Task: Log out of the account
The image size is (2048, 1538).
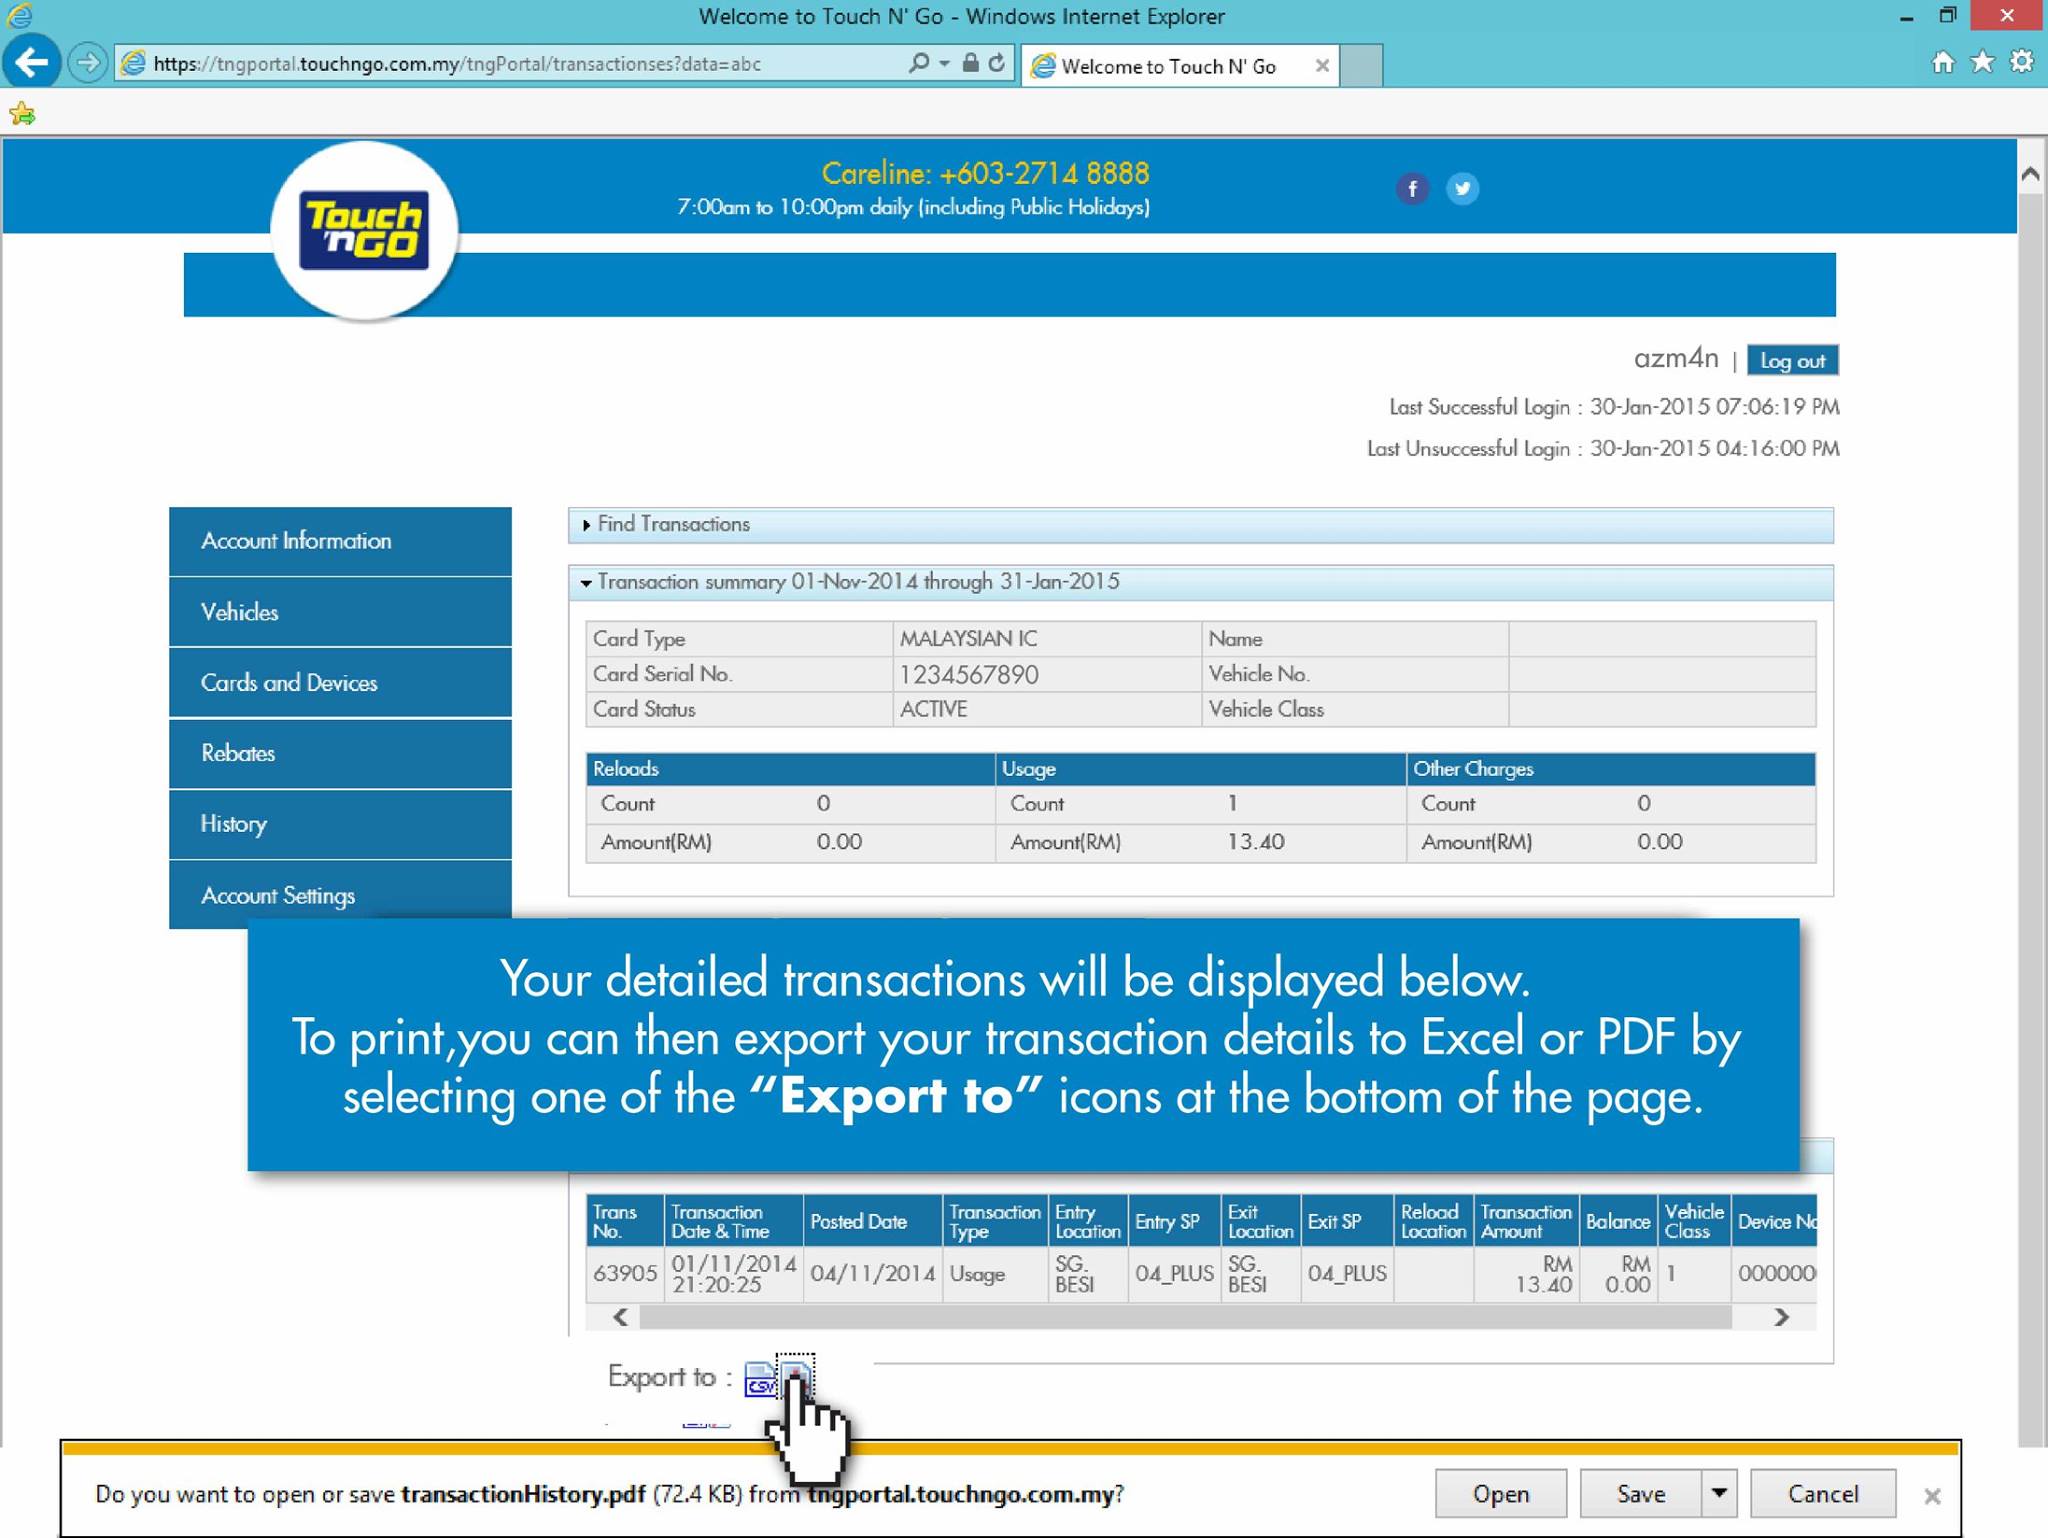Action: point(1792,360)
